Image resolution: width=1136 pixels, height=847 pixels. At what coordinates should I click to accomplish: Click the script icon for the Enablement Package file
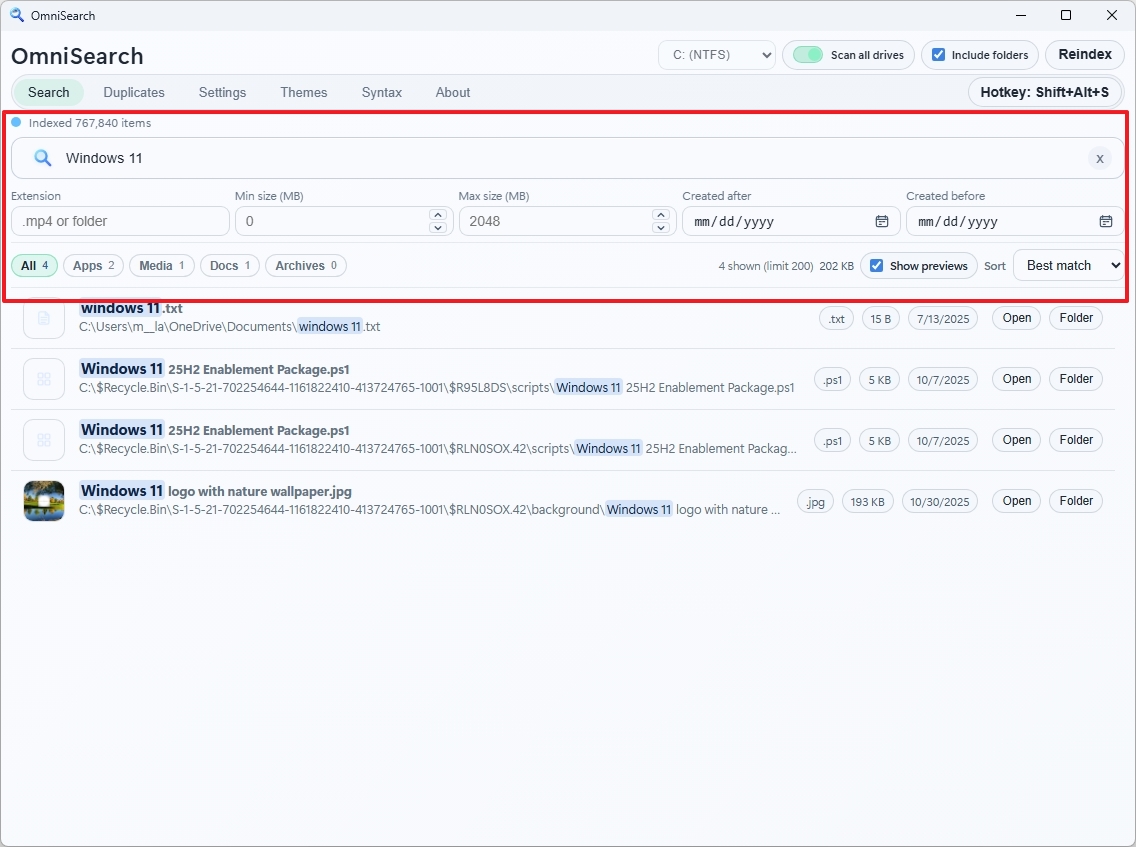pyautogui.click(x=43, y=379)
